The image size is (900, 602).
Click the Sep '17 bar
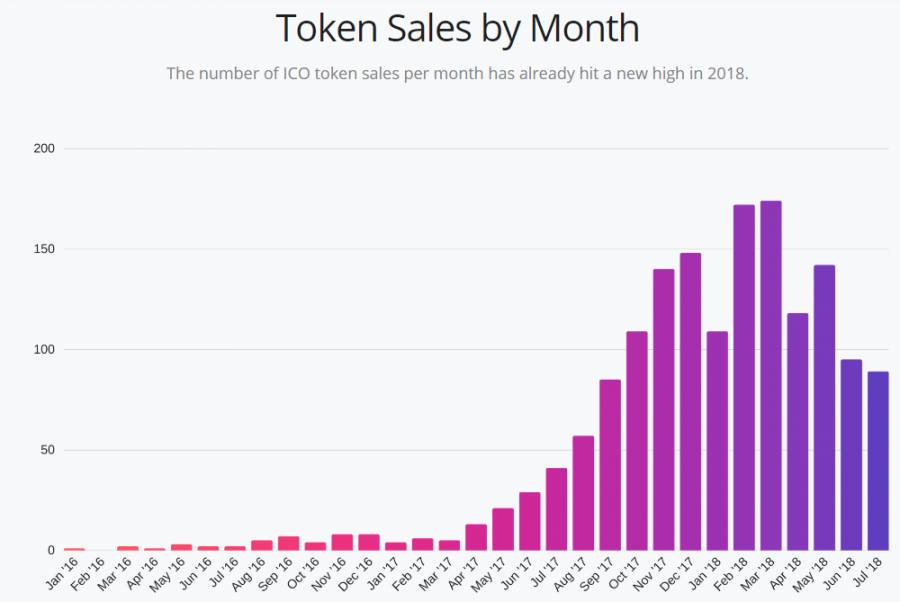point(610,465)
